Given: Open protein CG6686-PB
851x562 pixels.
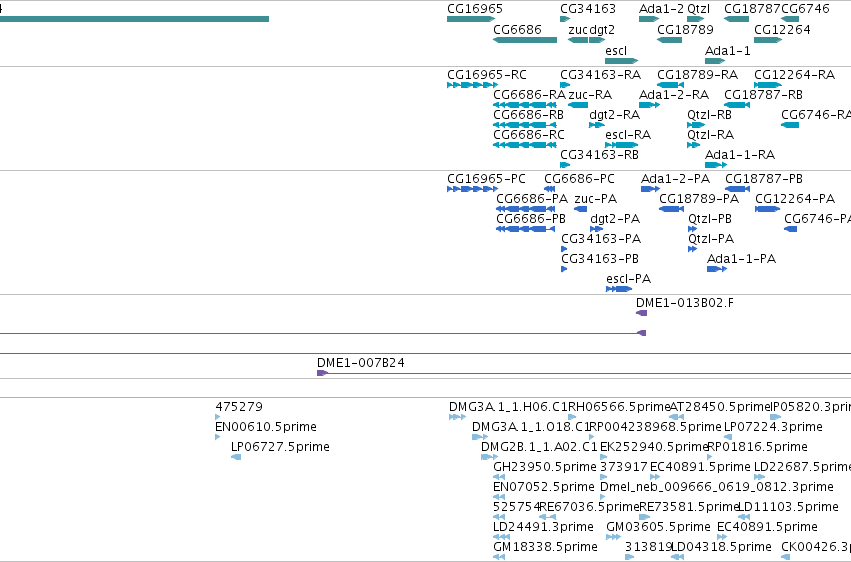Looking at the screenshot, I should (x=531, y=219).
